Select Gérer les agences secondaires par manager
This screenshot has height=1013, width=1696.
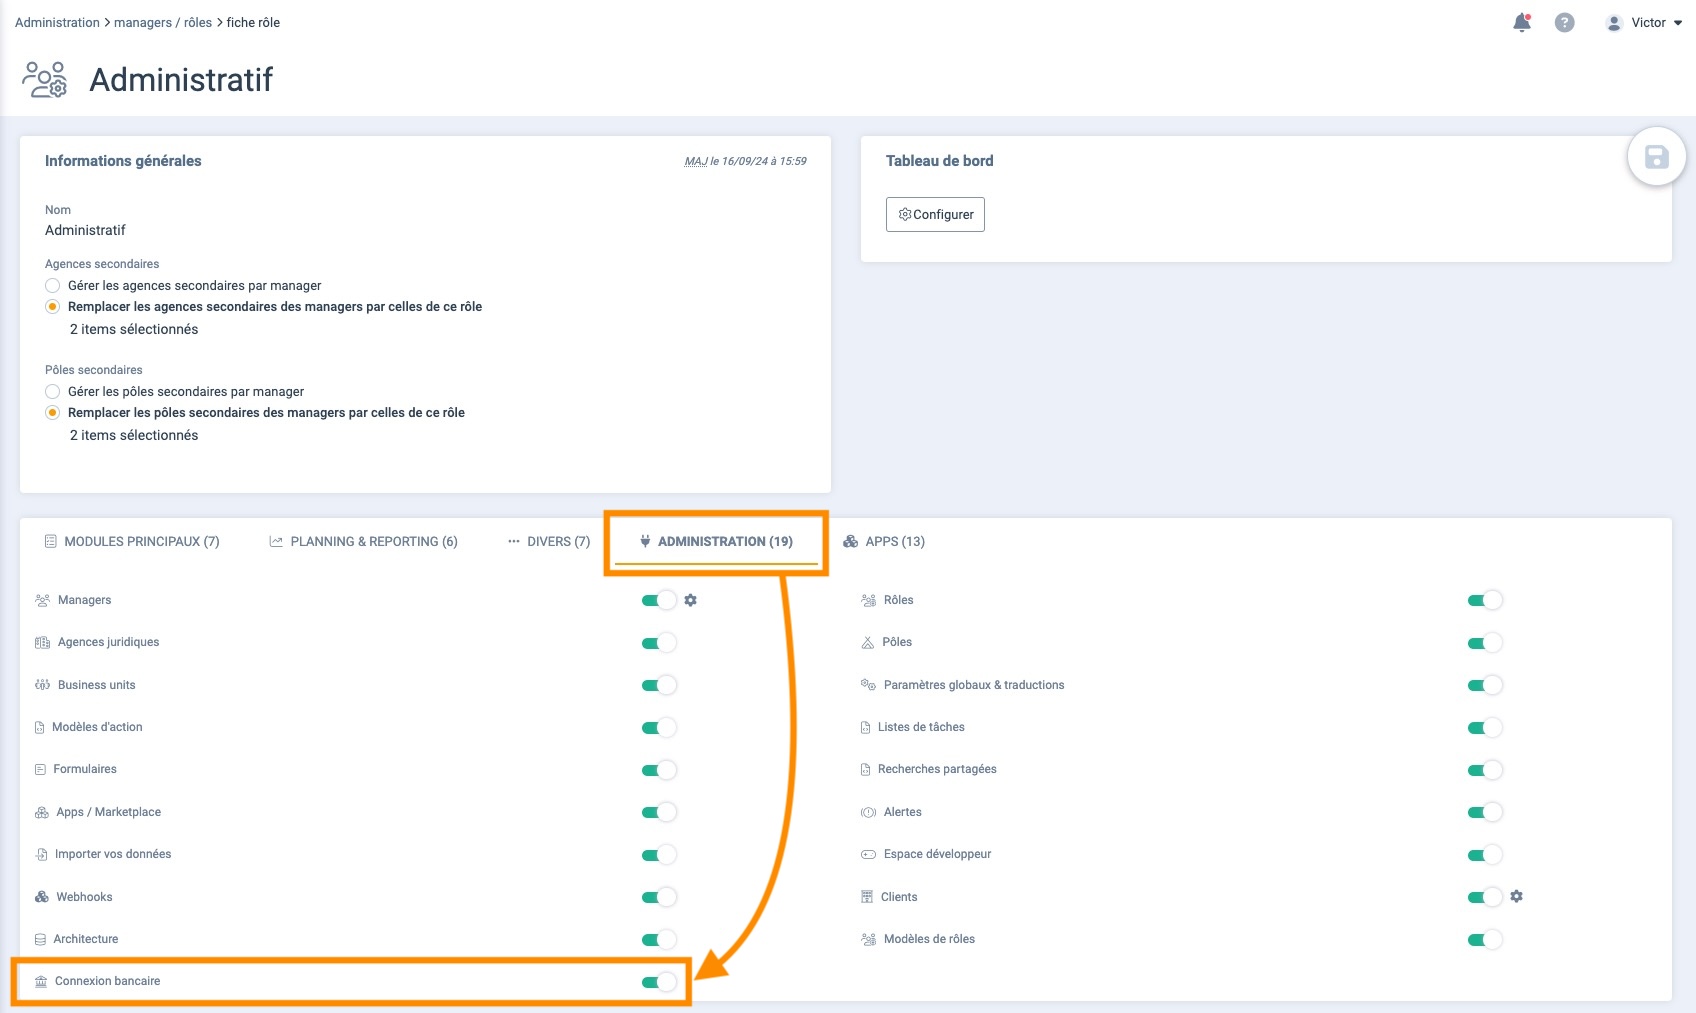click(53, 286)
